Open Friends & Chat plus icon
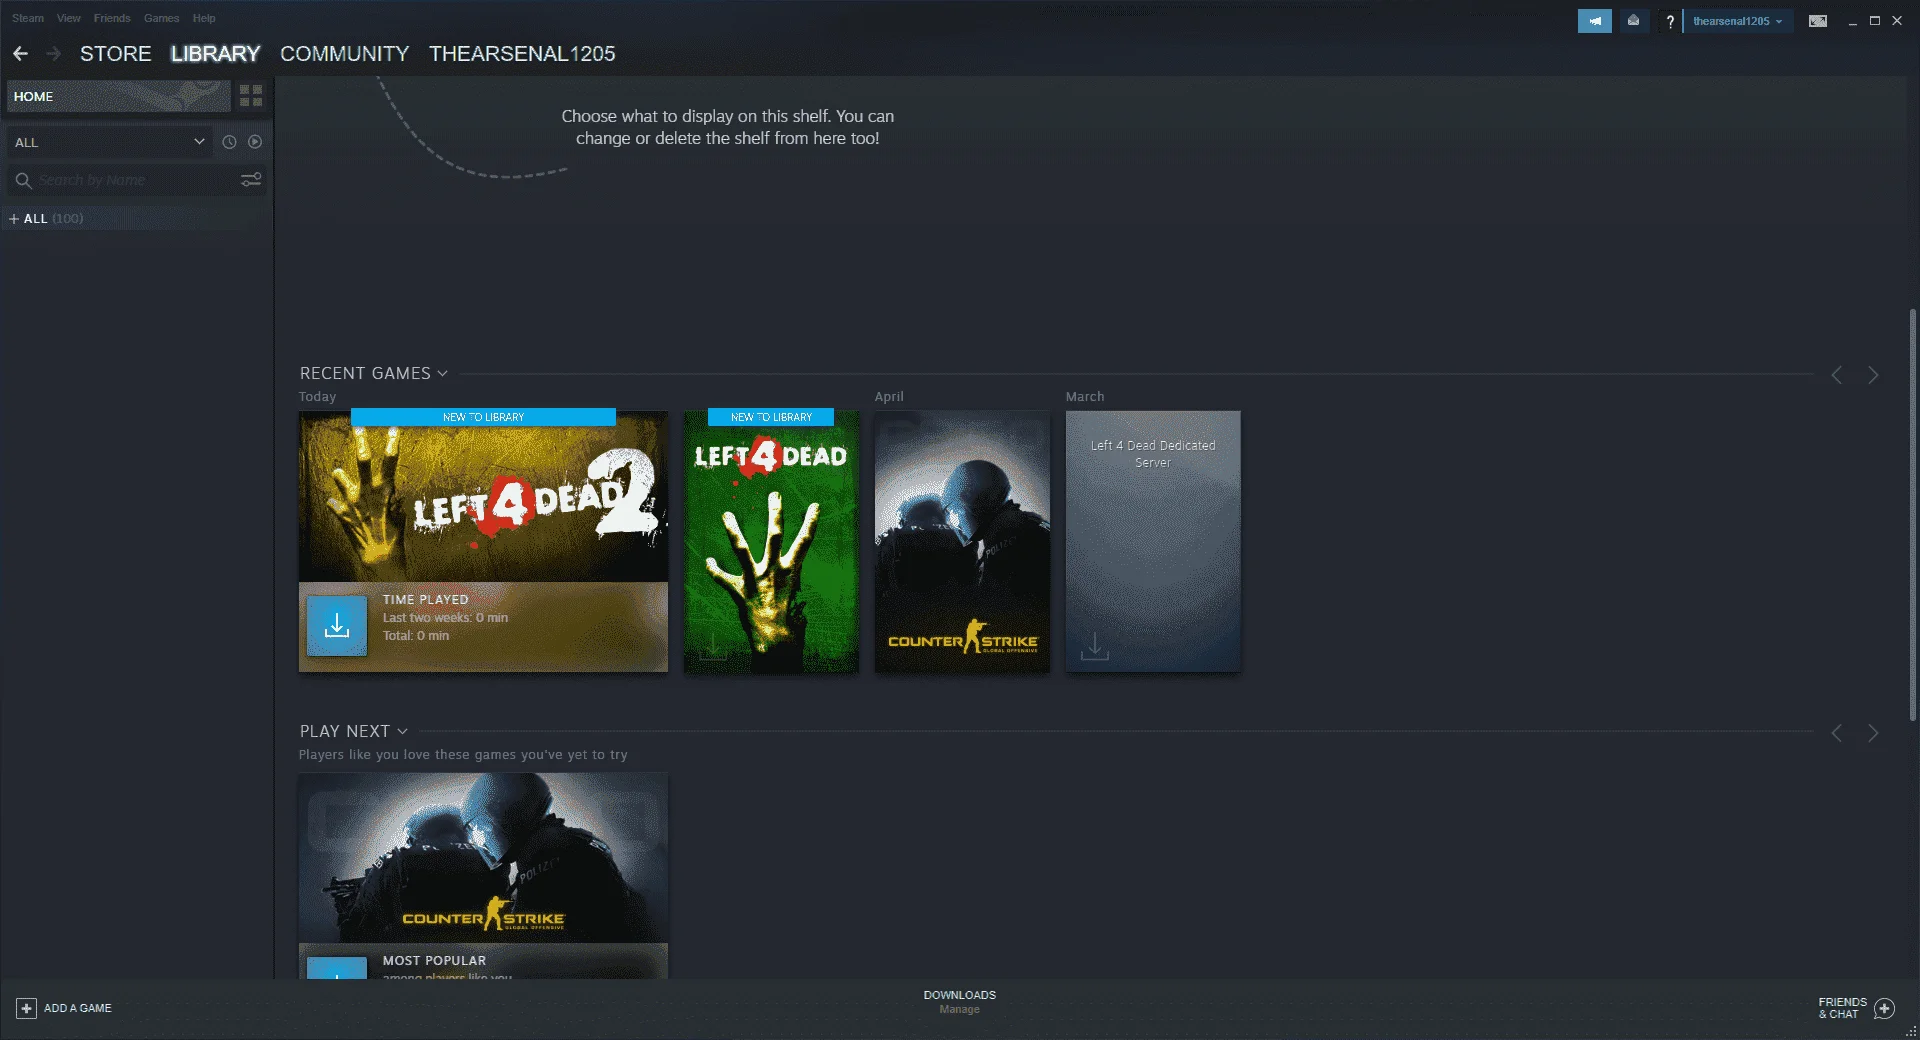1920x1040 pixels. [x=1884, y=1008]
